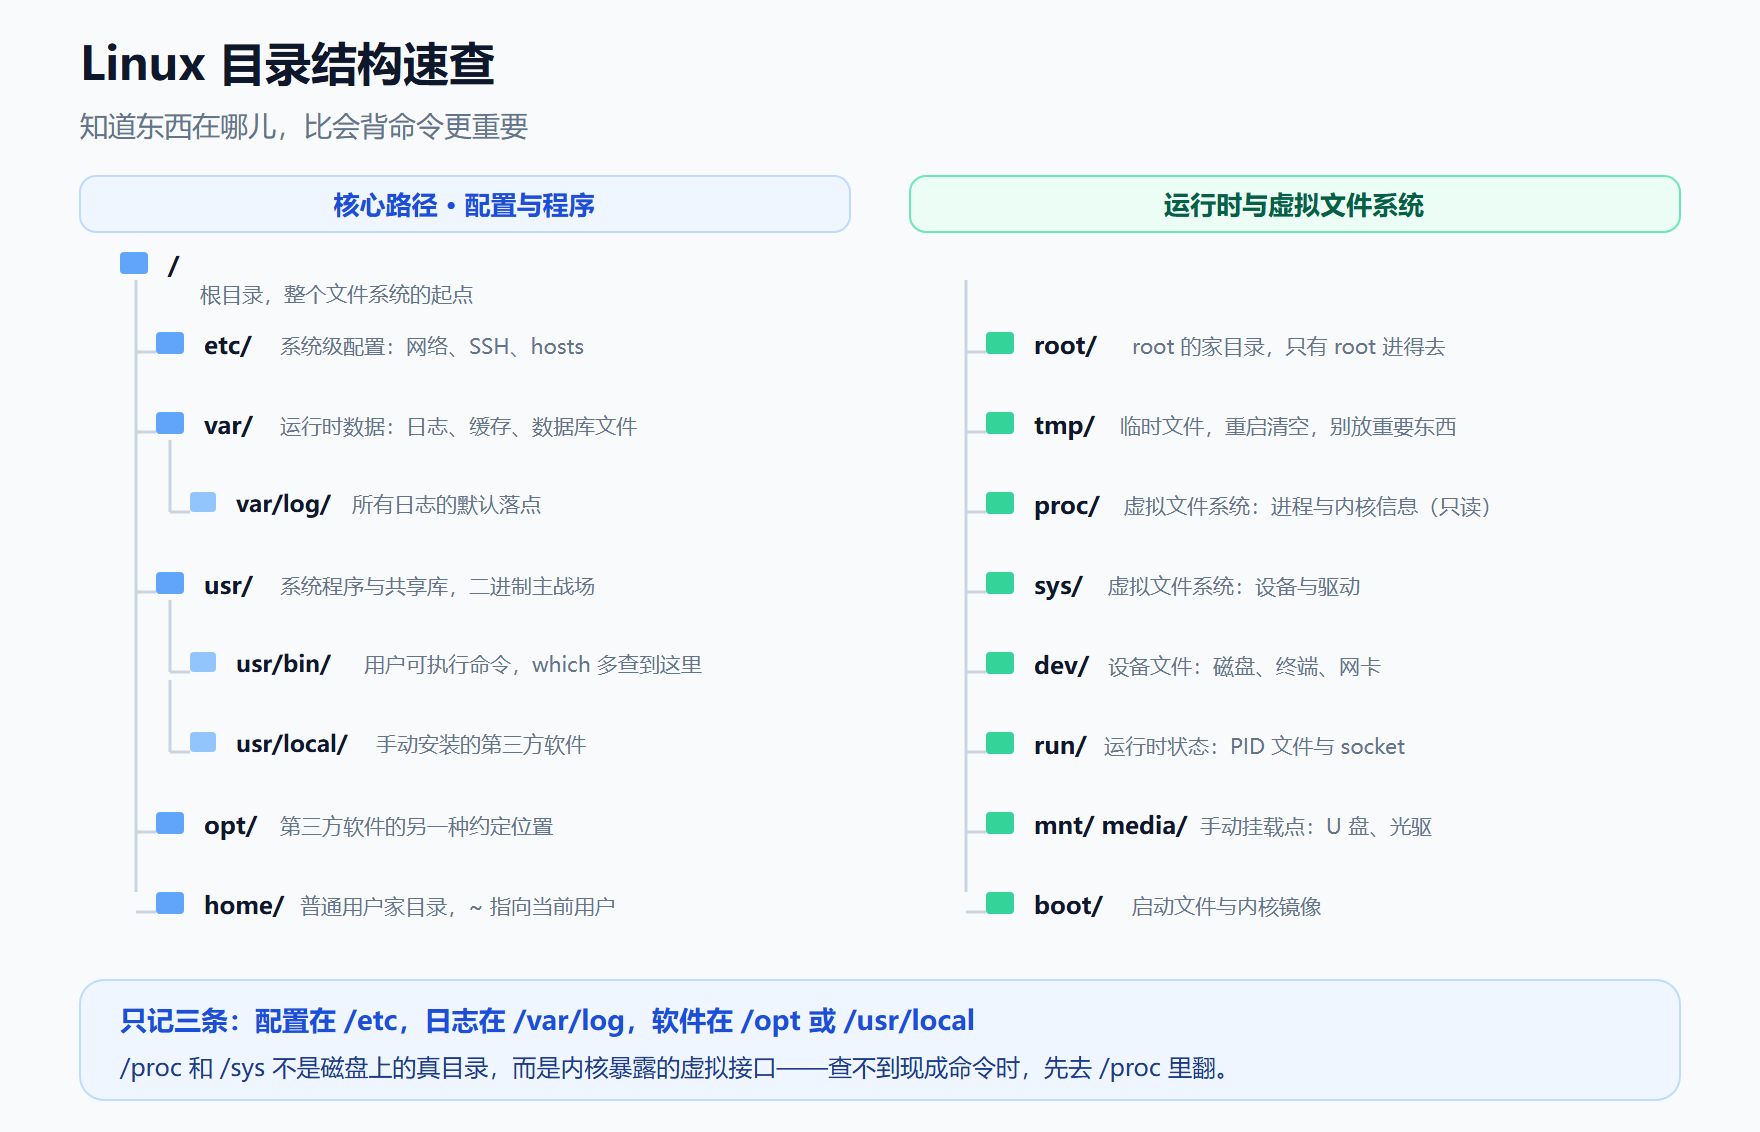Click the blue folder icon for root /

[x=134, y=263]
